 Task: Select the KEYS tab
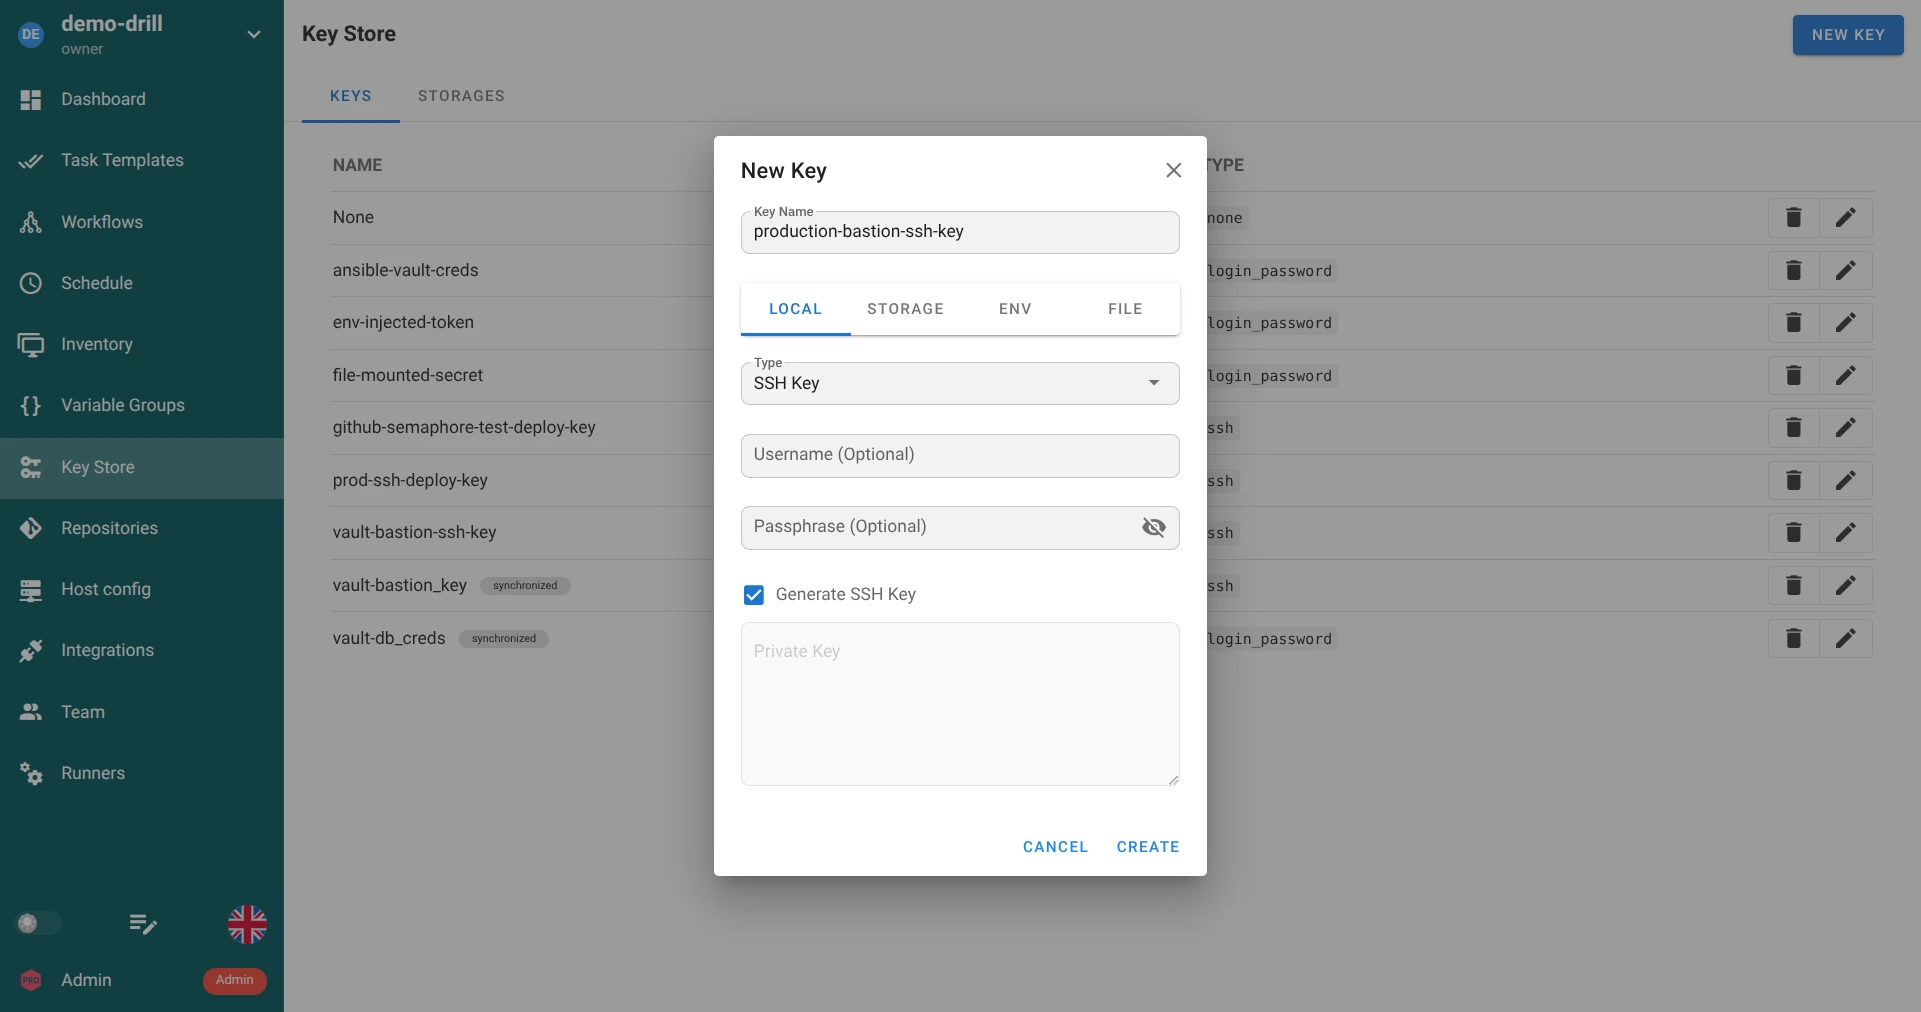(351, 96)
